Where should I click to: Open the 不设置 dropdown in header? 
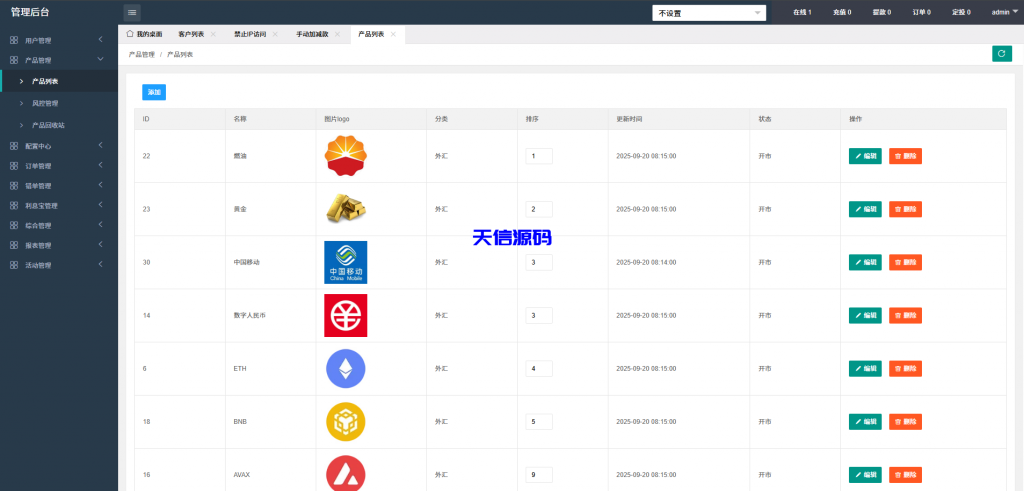[709, 13]
